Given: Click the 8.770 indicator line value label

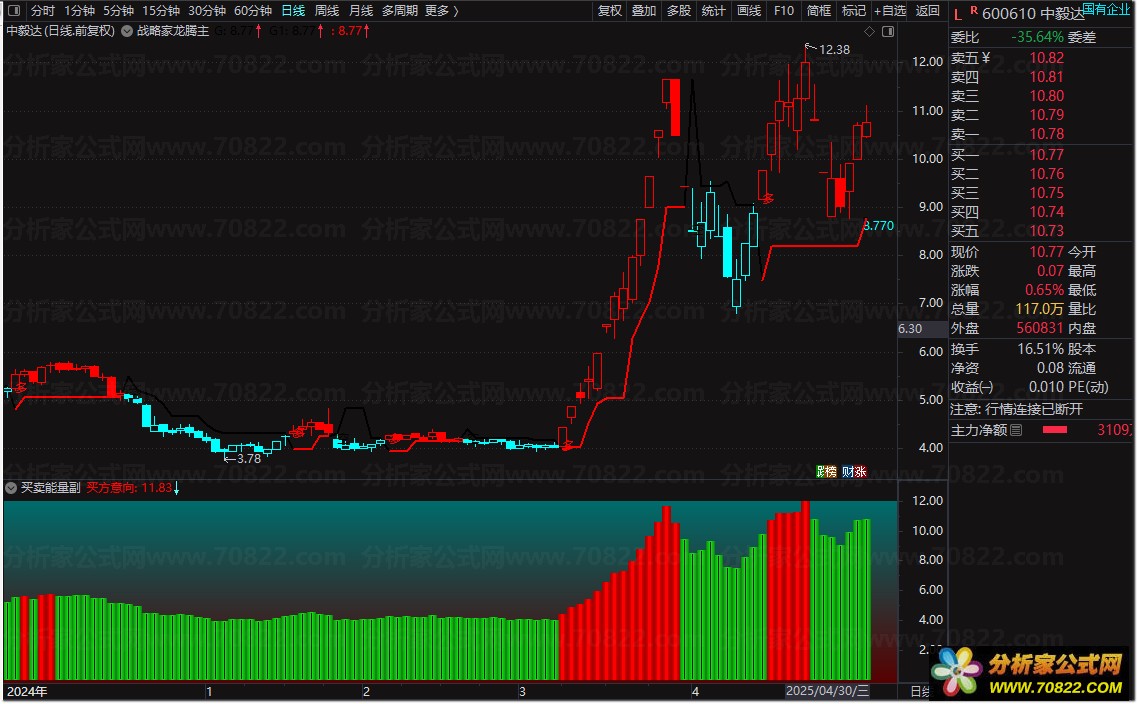Looking at the screenshot, I should (x=880, y=225).
